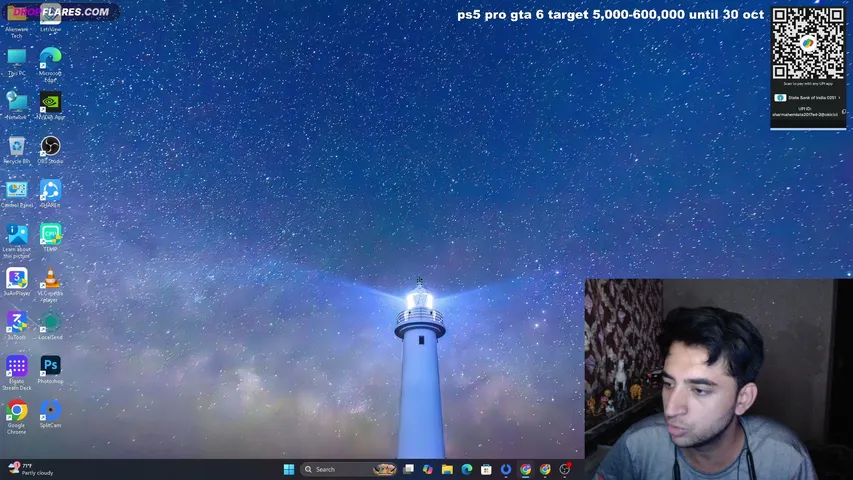This screenshot has width=853, height=480.
Task: Launch Copilot from the taskbar
Action: pyautogui.click(x=428, y=469)
